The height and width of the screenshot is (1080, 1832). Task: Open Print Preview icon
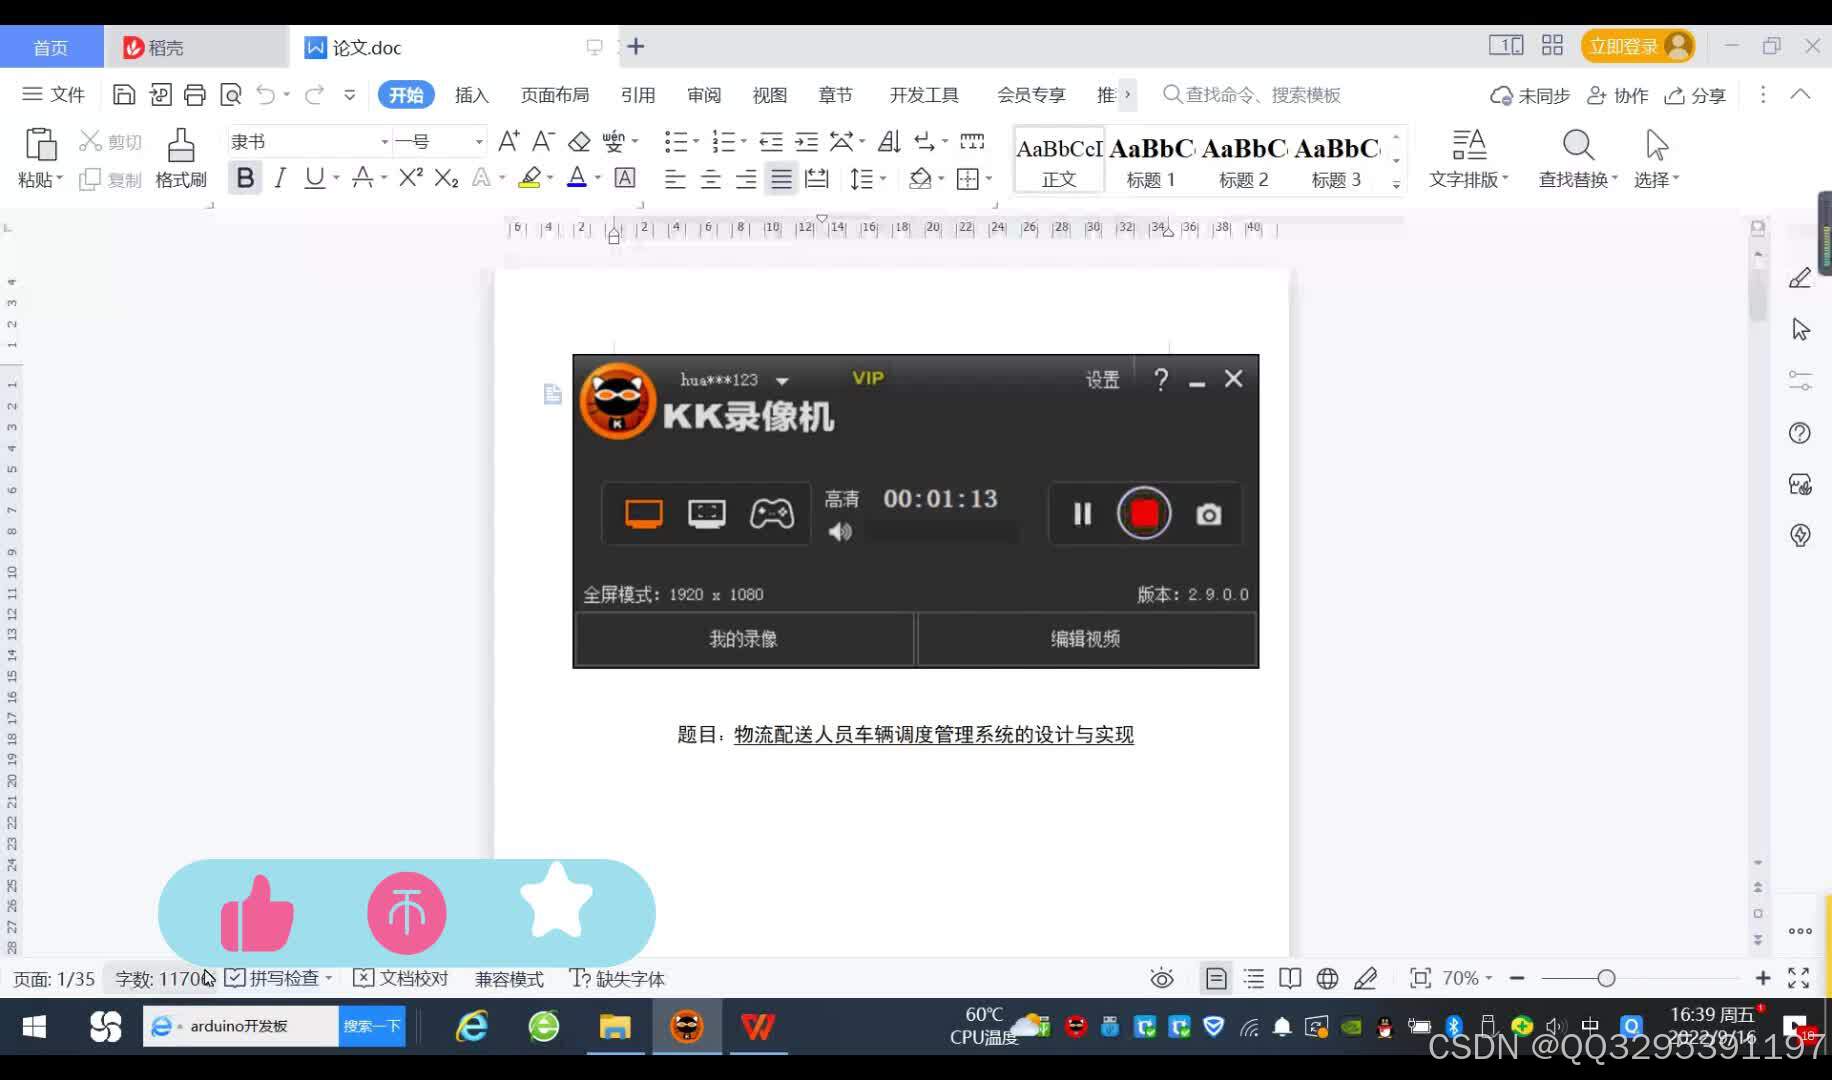pos(231,95)
